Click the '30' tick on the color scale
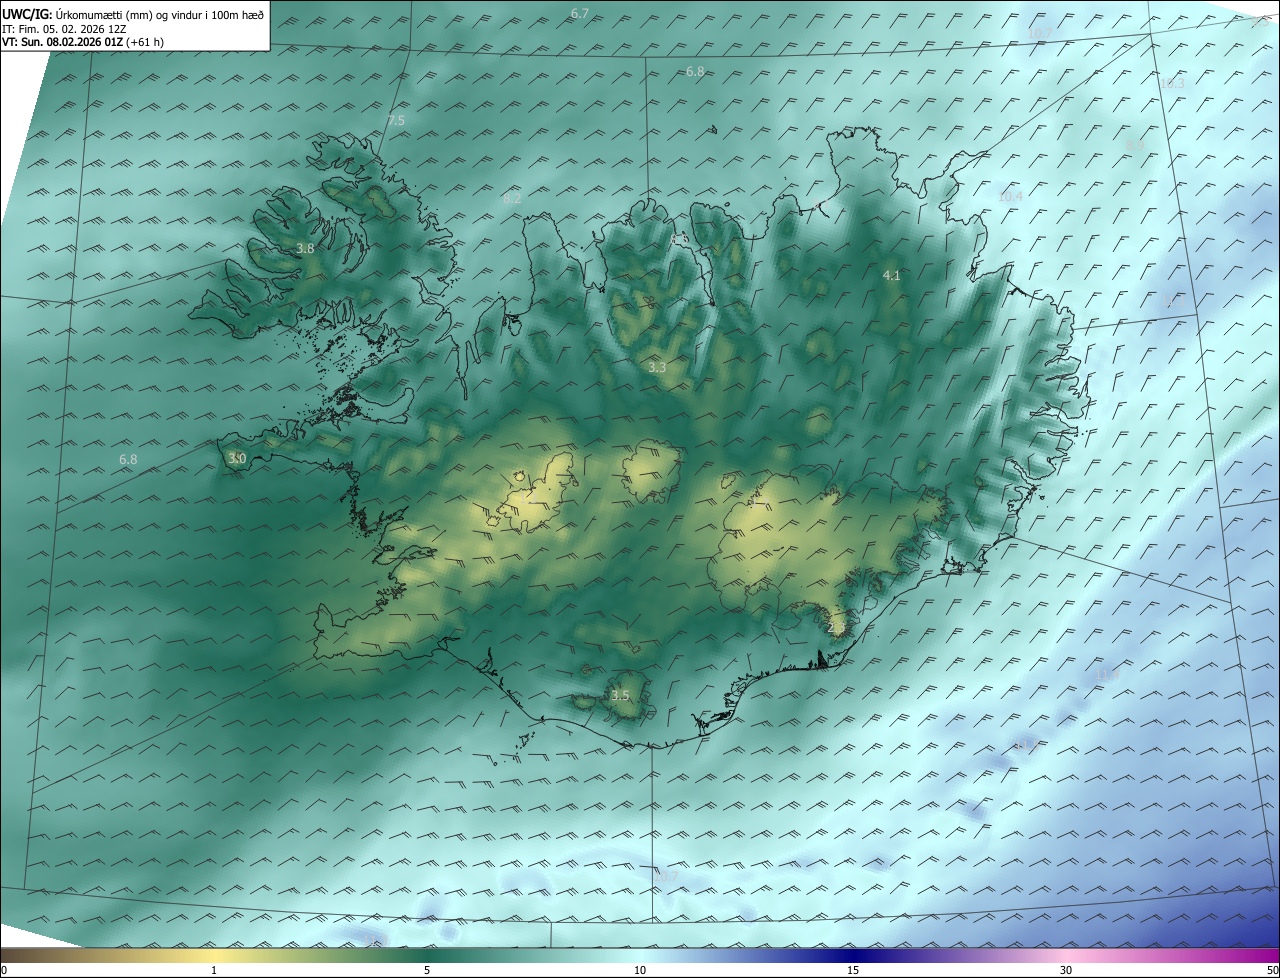The width and height of the screenshot is (1280, 978). [x=1066, y=970]
